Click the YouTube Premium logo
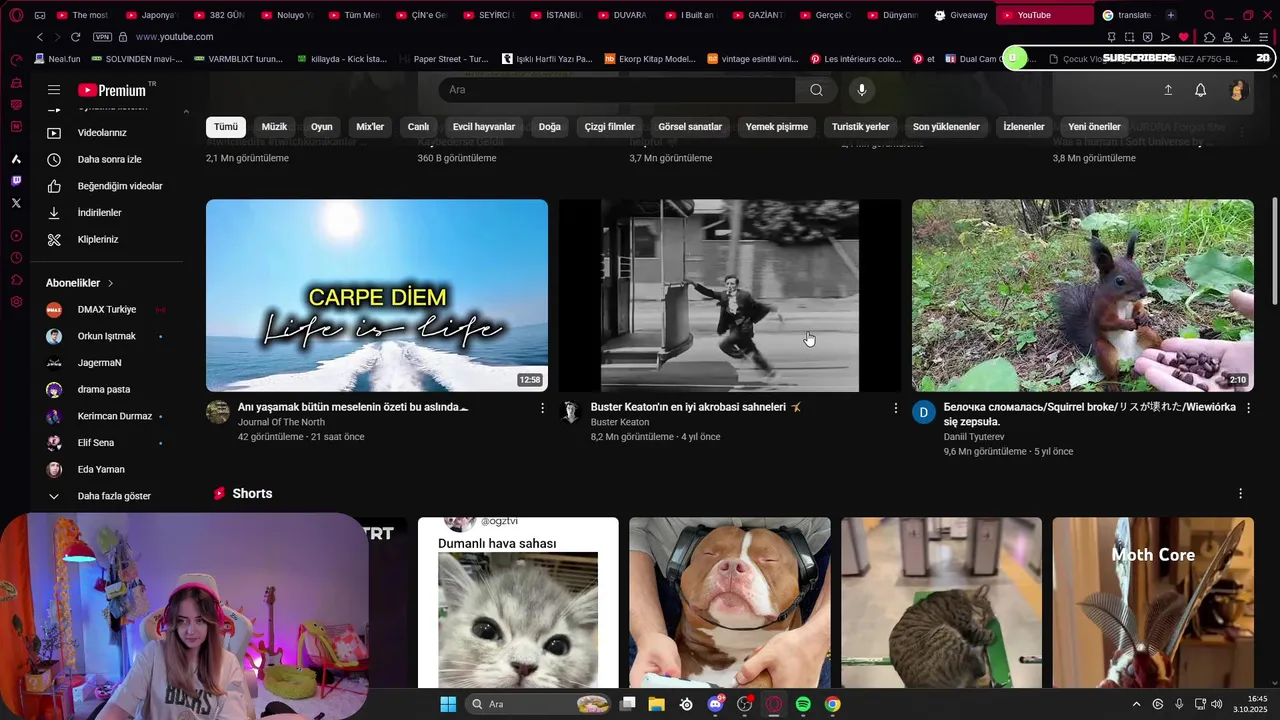Viewport: 1280px width, 720px height. [x=112, y=90]
